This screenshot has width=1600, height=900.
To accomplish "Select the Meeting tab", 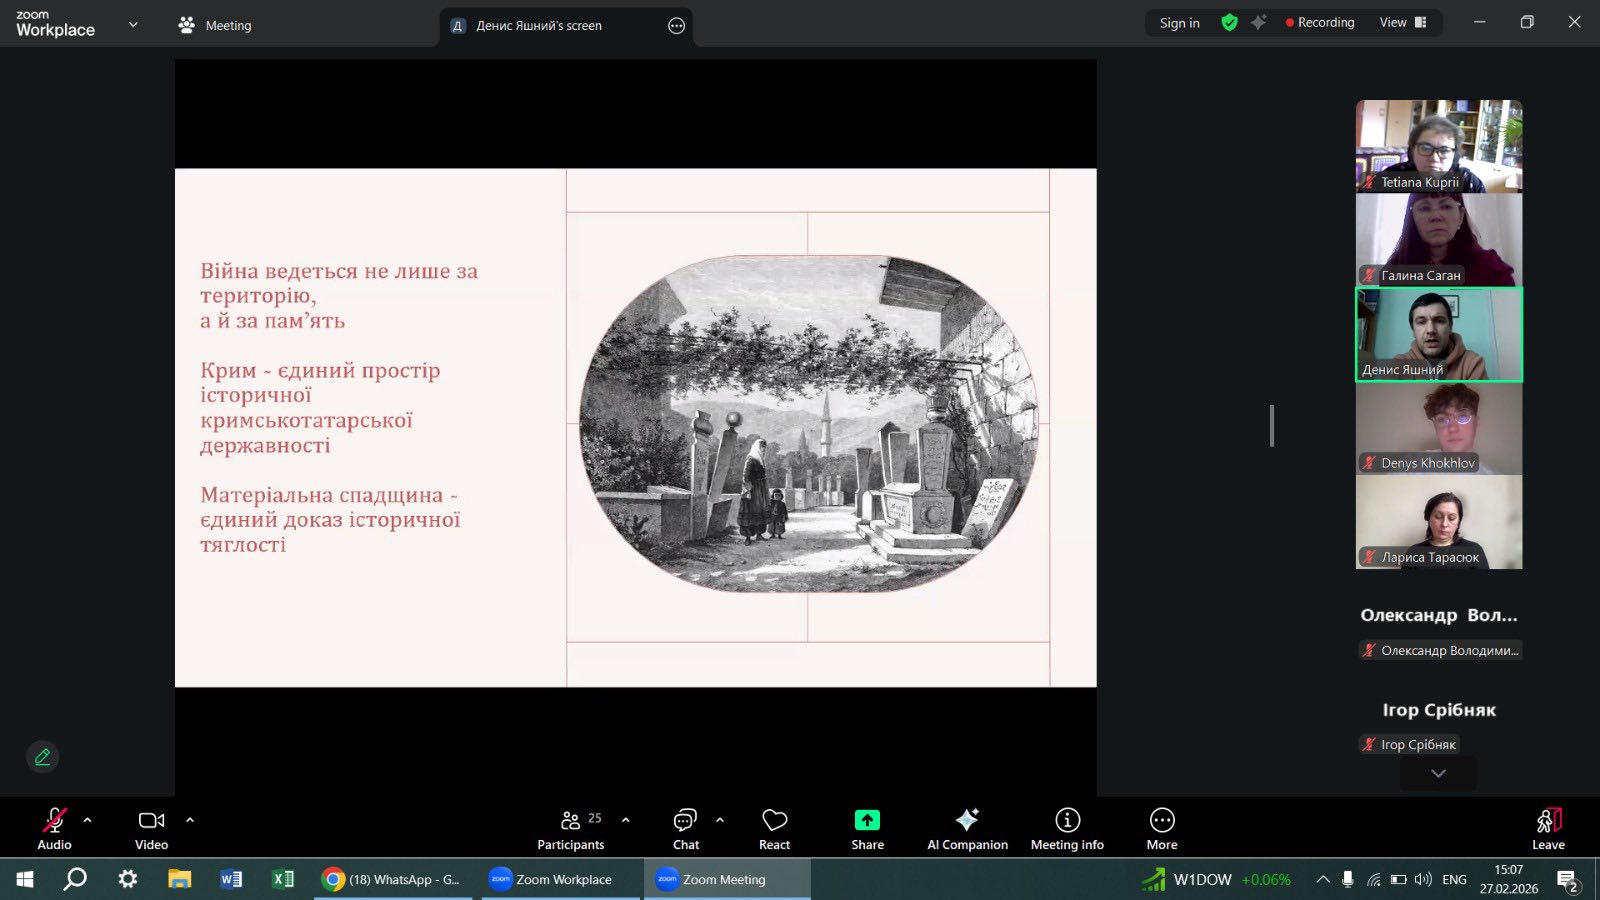I will click(x=215, y=26).
